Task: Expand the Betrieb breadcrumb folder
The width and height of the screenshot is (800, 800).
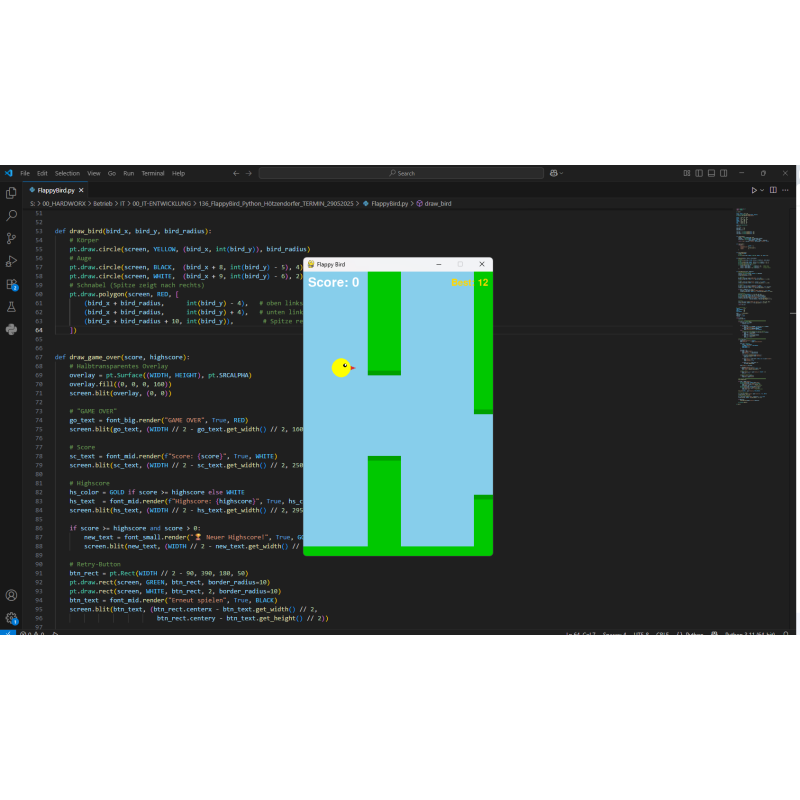Action: (x=103, y=204)
